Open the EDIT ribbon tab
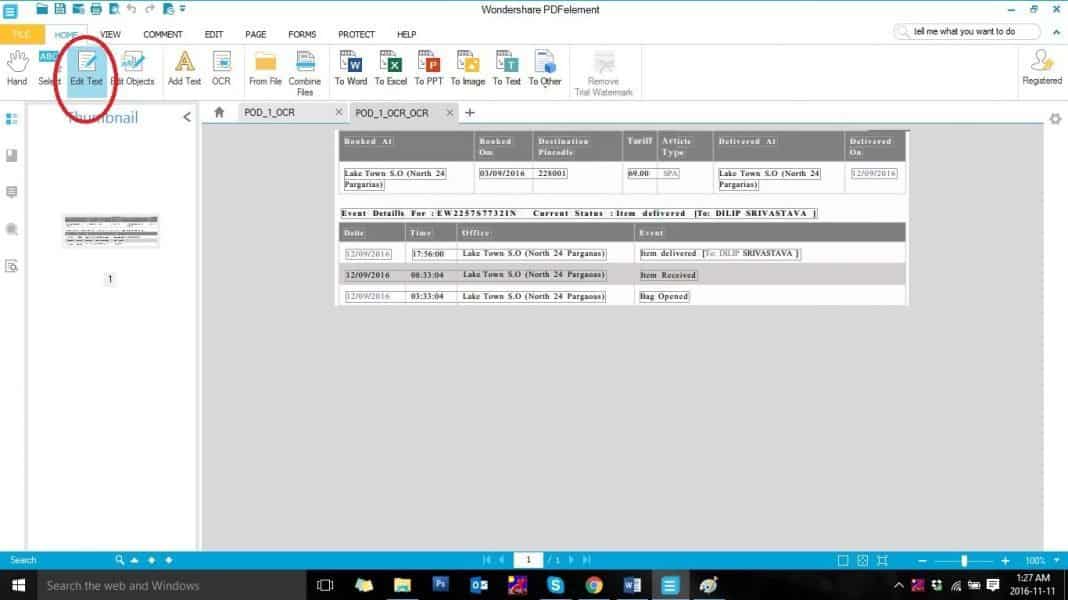This screenshot has height=600, width=1068. [214, 34]
